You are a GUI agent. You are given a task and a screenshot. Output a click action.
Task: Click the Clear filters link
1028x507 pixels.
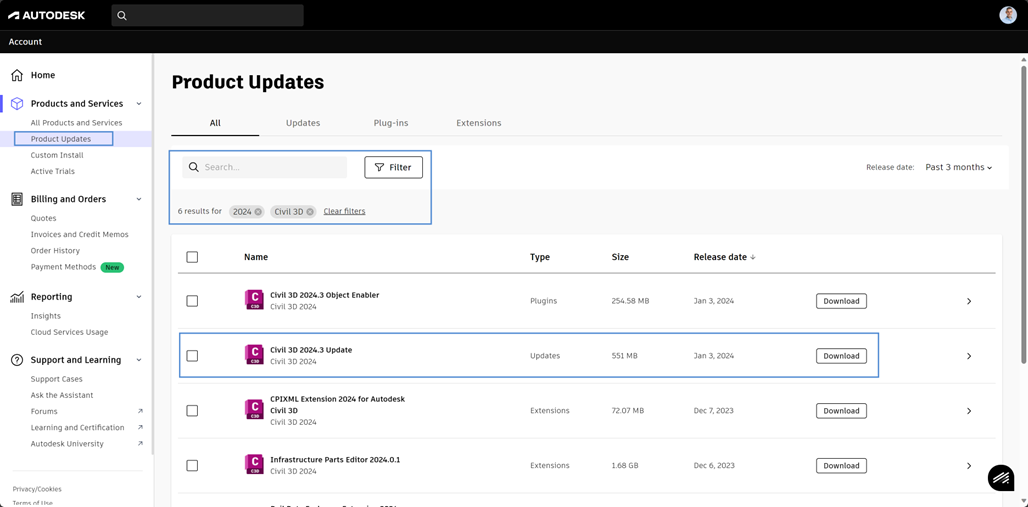tap(344, 211)
